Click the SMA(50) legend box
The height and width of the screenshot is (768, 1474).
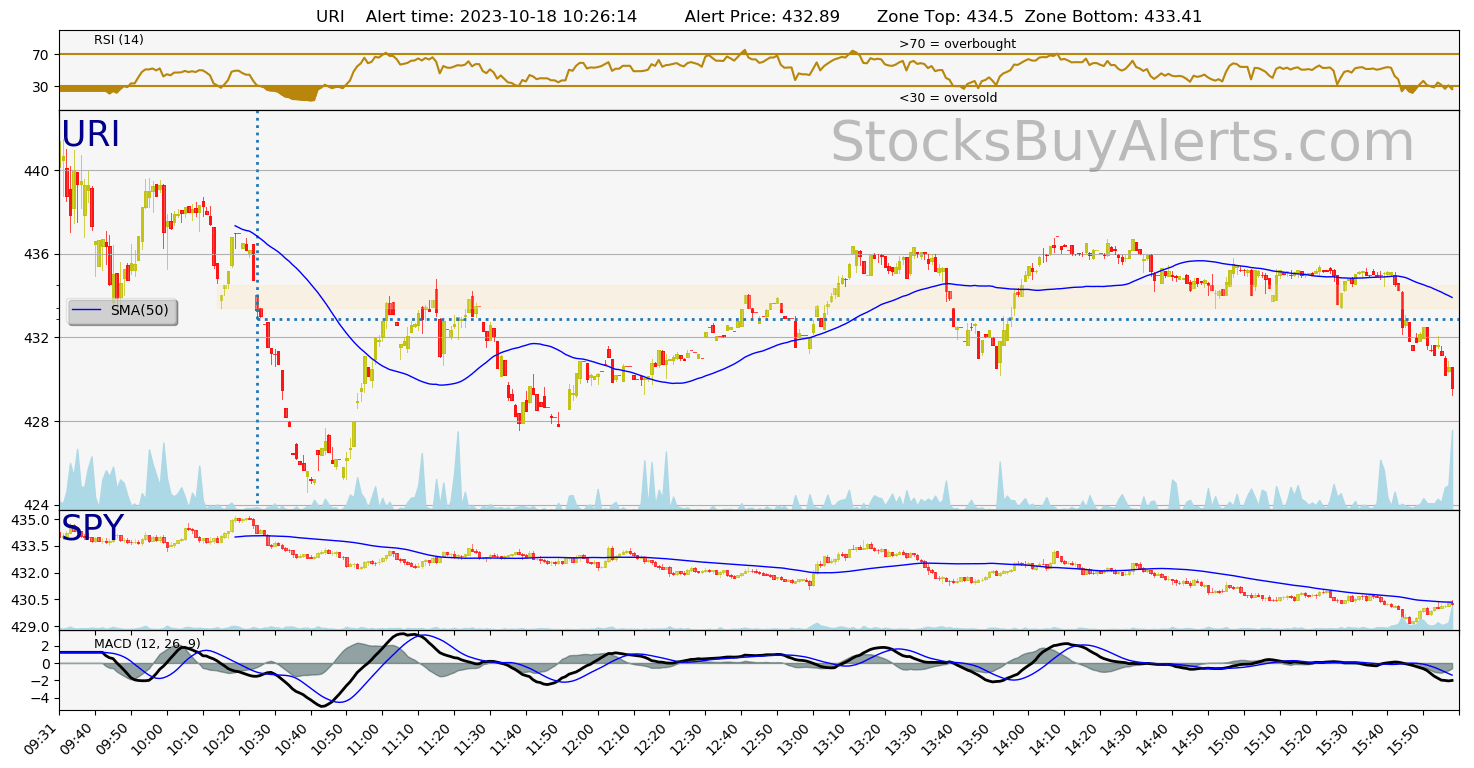click(122, 312)
